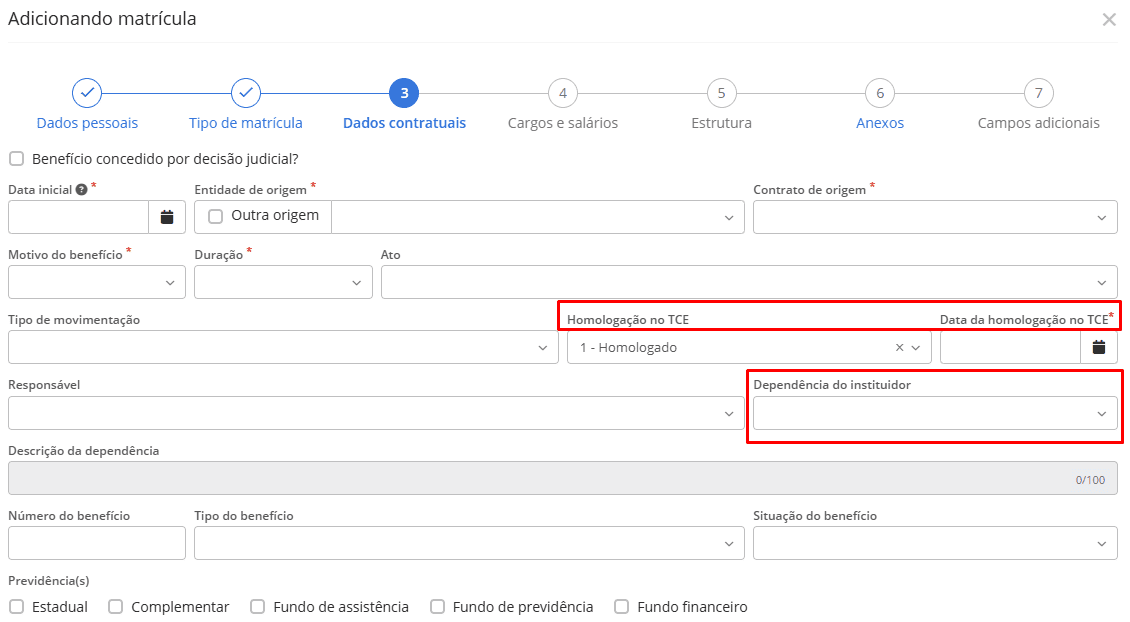Check the Estadual previdência option
The height and width of the screenshot is (622, 1130).
coord(18,607)
